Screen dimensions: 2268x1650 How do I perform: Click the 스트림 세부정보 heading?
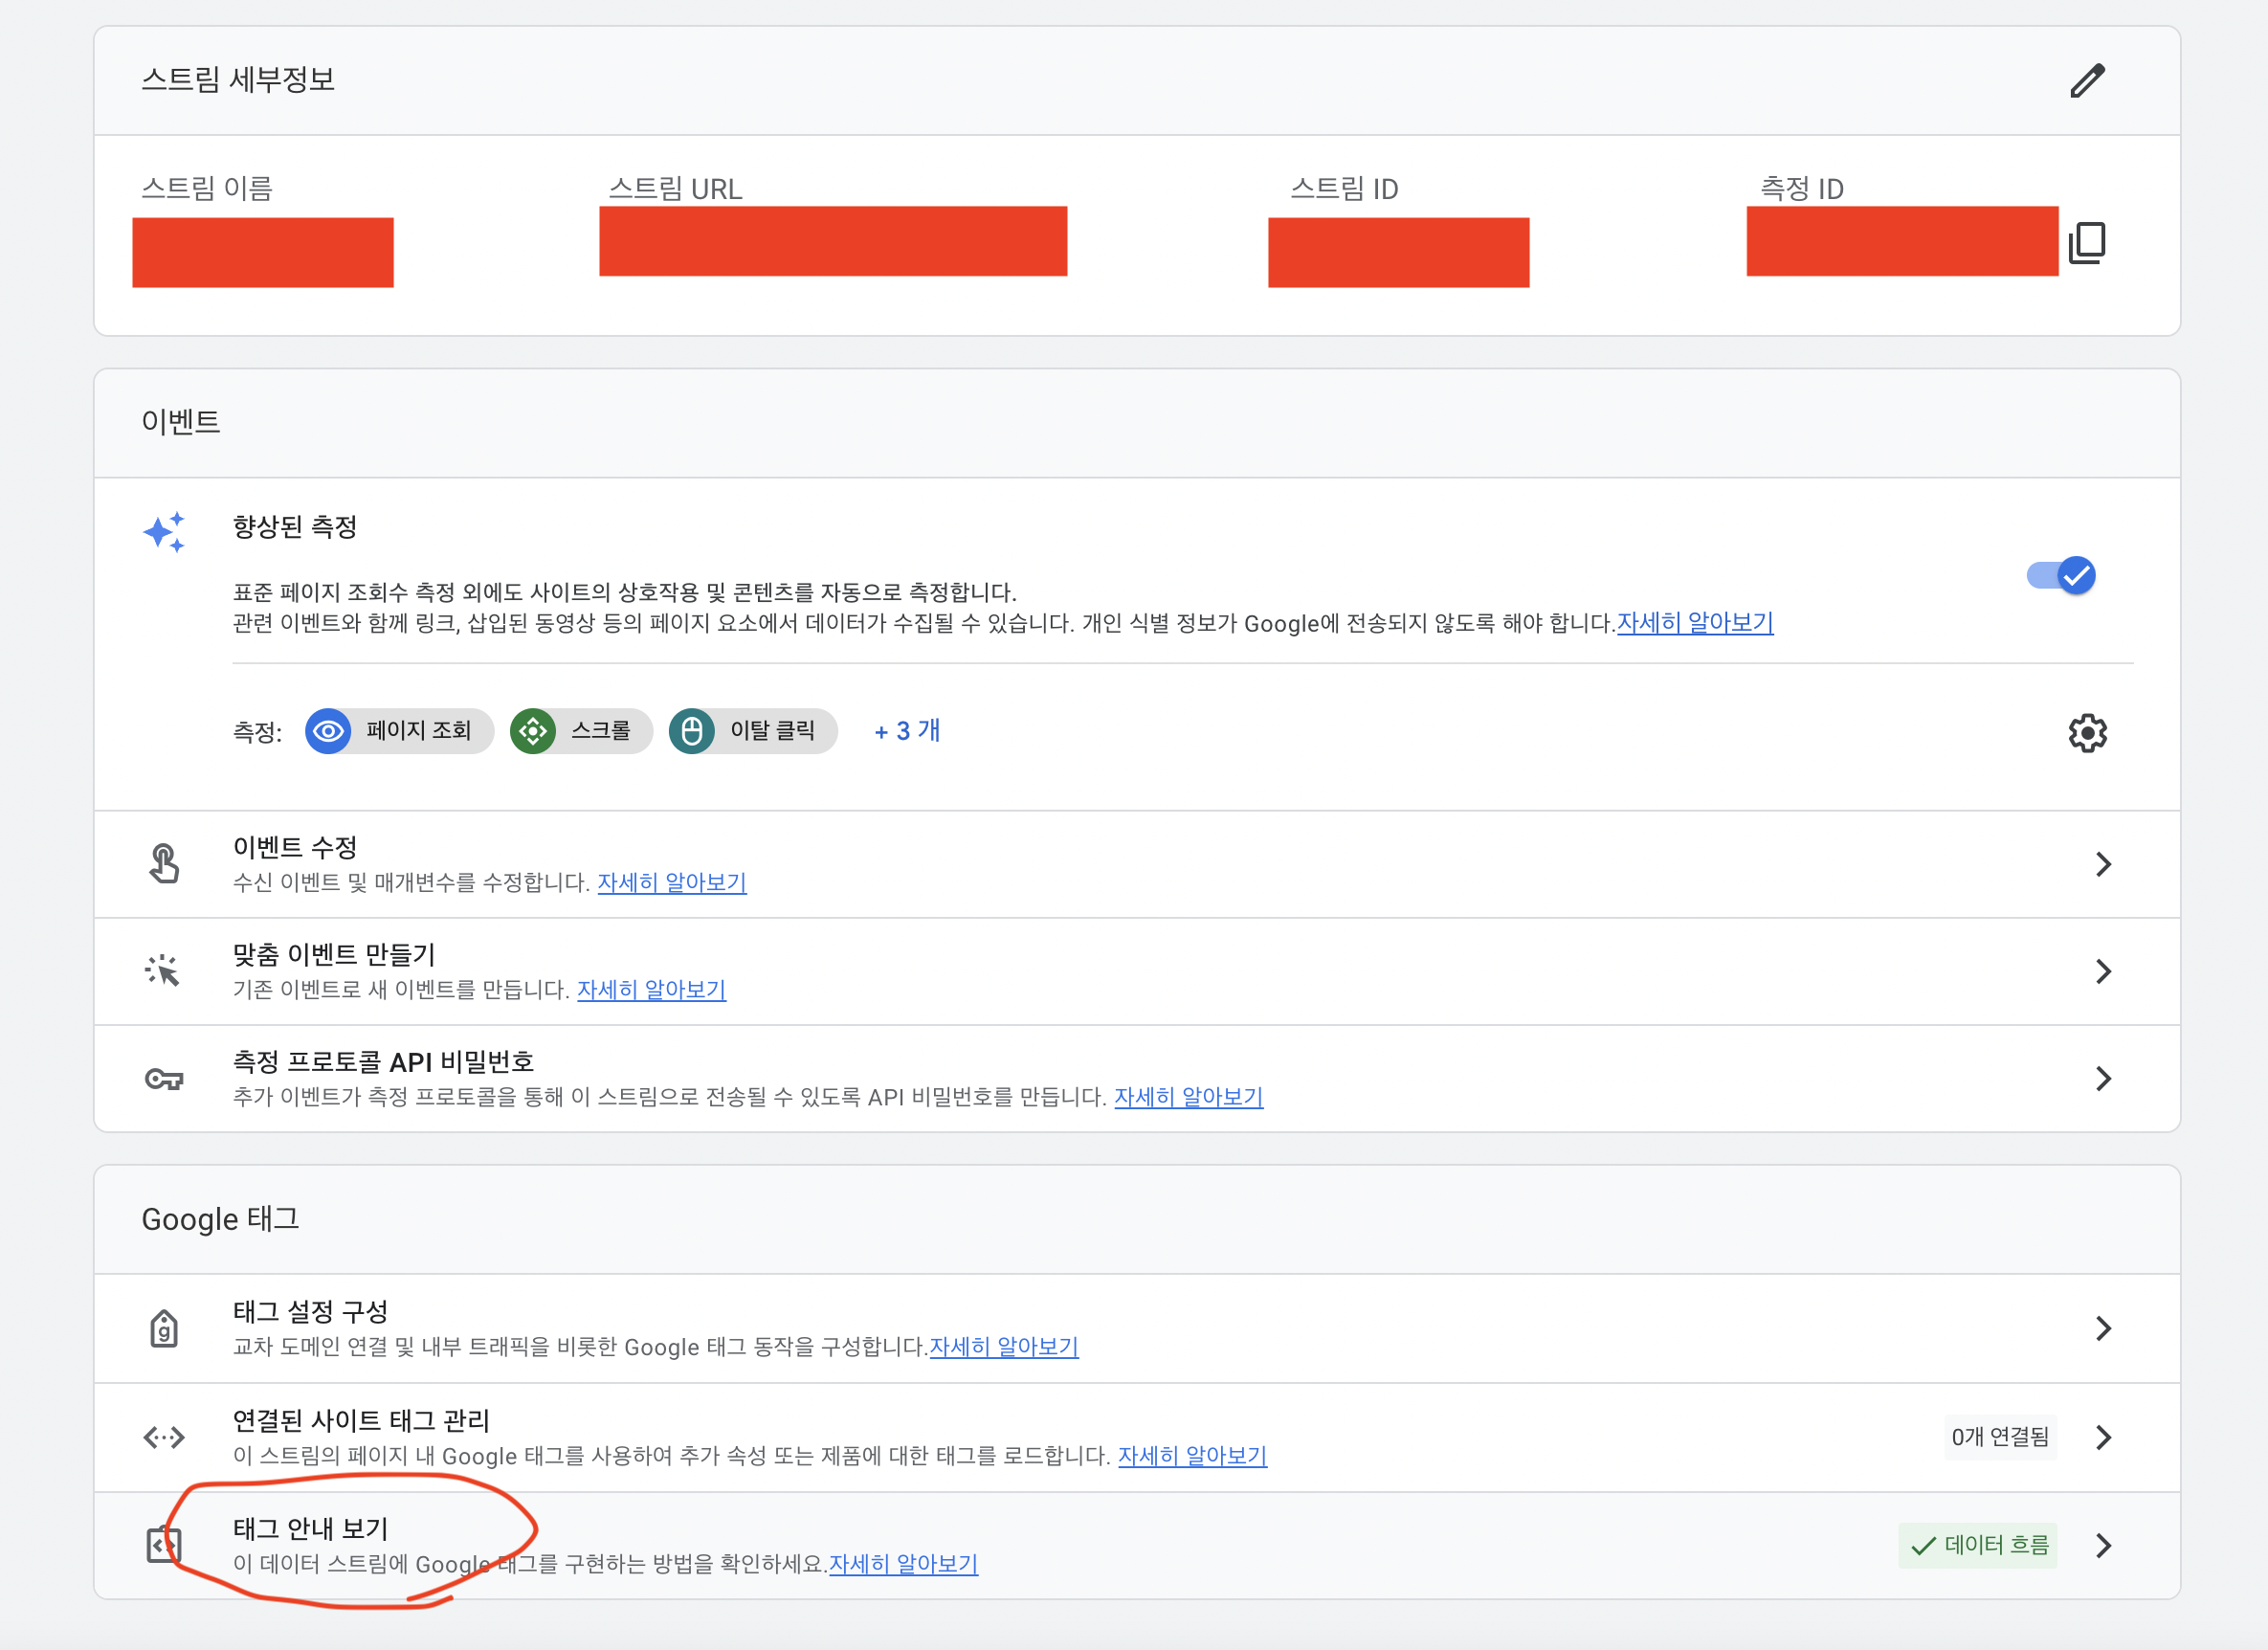coord(238,80)
